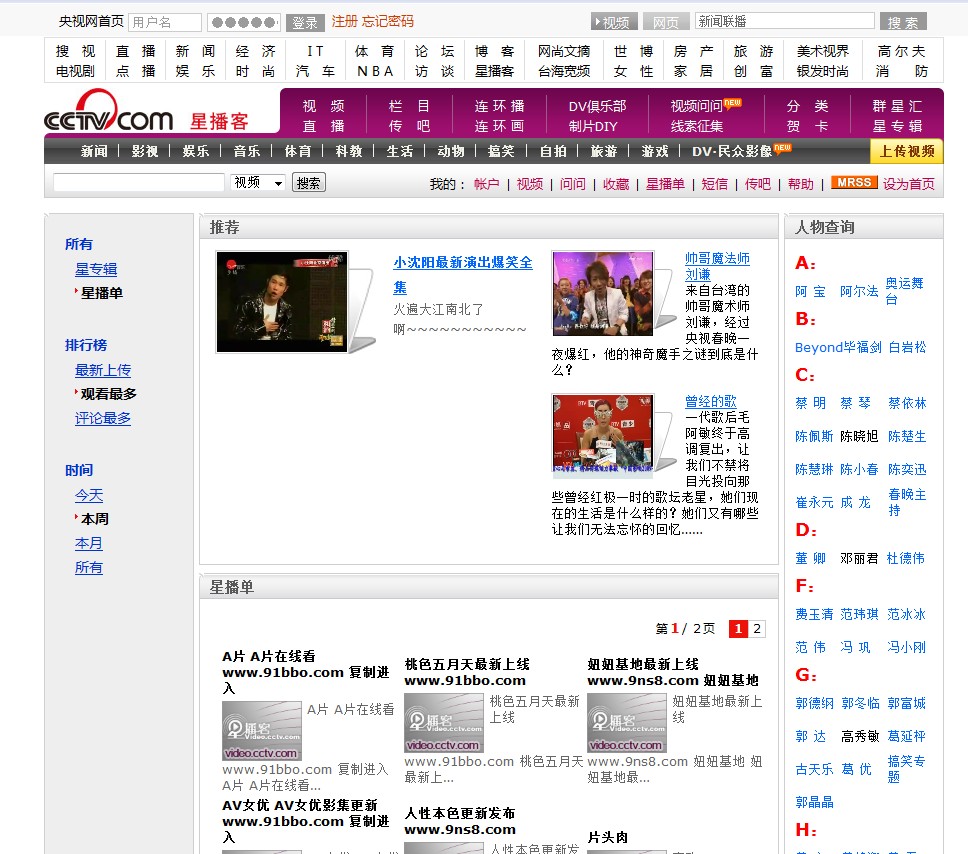Viewport: 968px width, 854px height.
Task: Open DV俱乐部 in purple header
Action: pyautogui.click(x=597, y=106)
